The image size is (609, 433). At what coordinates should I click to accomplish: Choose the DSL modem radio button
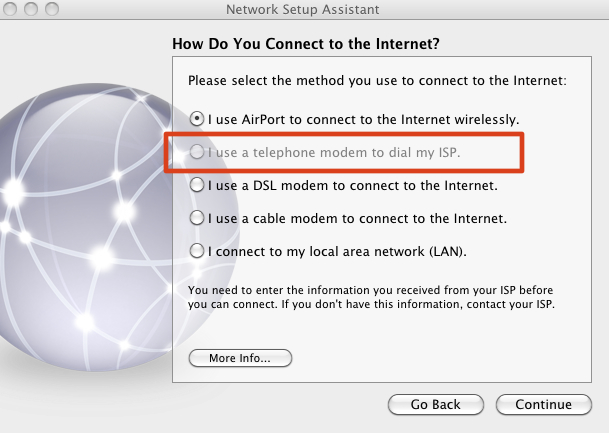tap(197, 185)
